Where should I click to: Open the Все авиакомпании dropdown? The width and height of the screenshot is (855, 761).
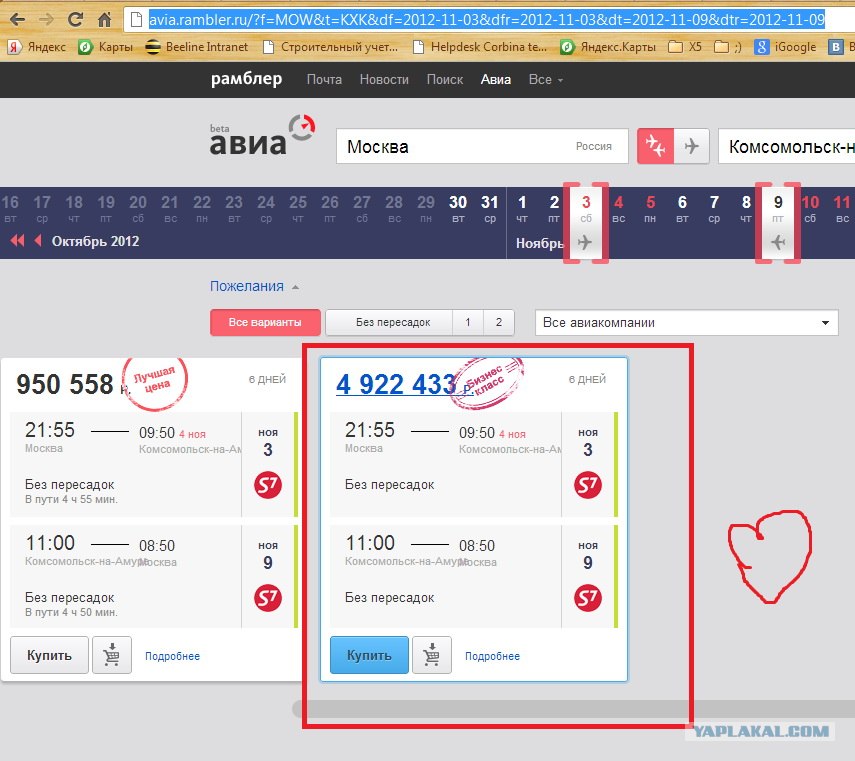(x=687, y=323)
